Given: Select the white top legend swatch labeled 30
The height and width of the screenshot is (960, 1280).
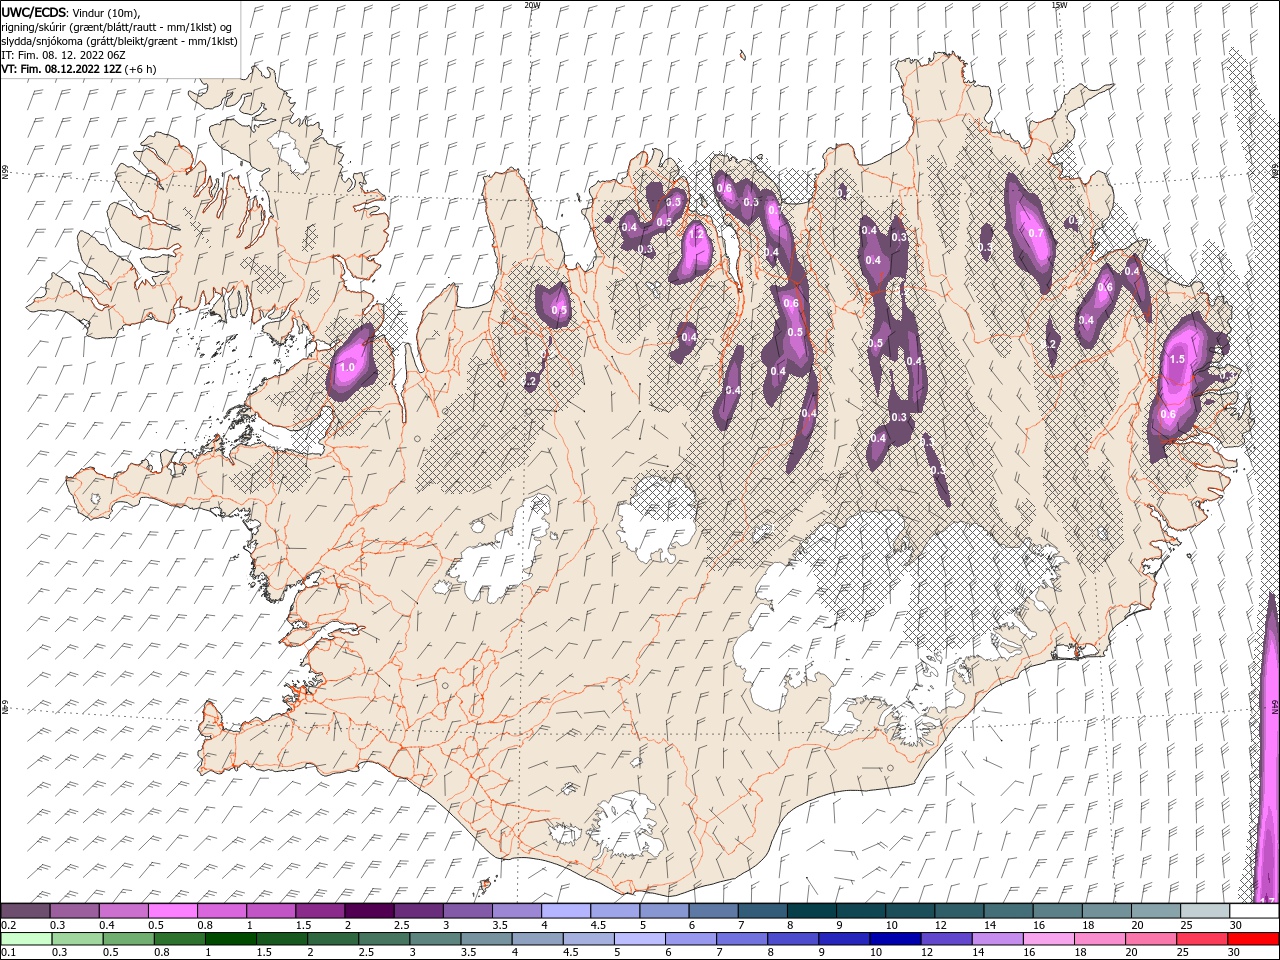Looking at the screenshot, I should pyautogui.click(x=1255, y=911).
